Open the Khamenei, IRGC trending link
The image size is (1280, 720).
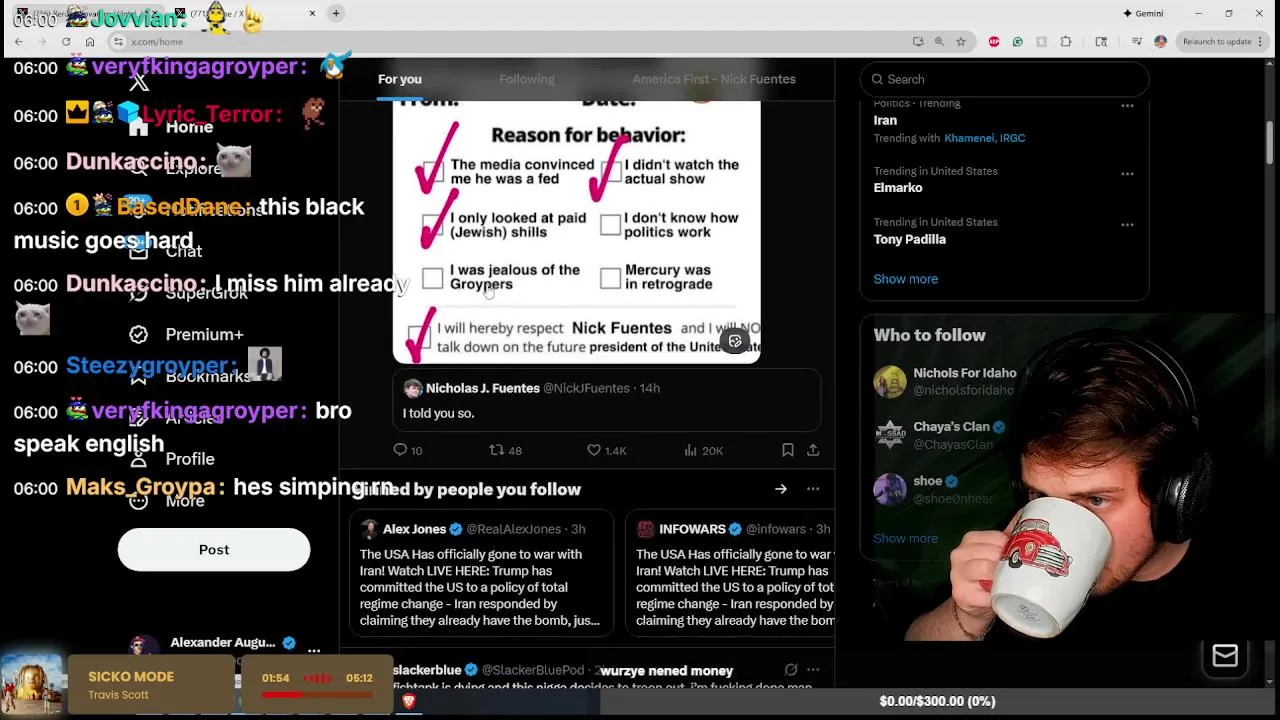pos(984,138)
